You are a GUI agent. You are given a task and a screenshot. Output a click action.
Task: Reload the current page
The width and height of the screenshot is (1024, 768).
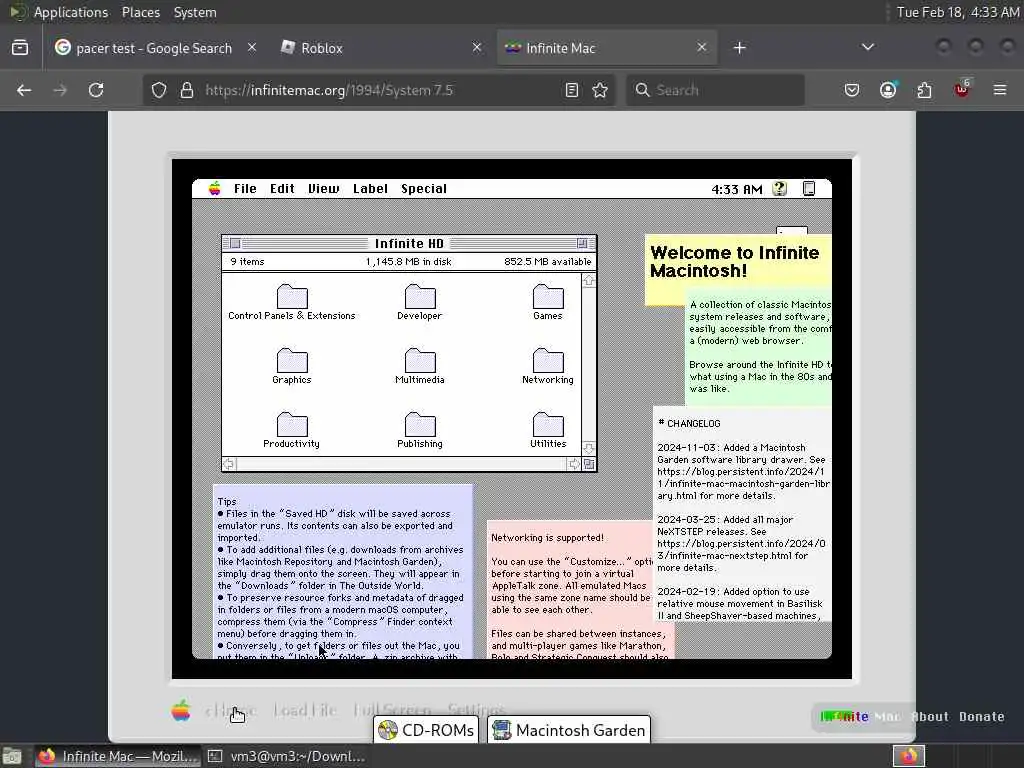pos(96,90)
